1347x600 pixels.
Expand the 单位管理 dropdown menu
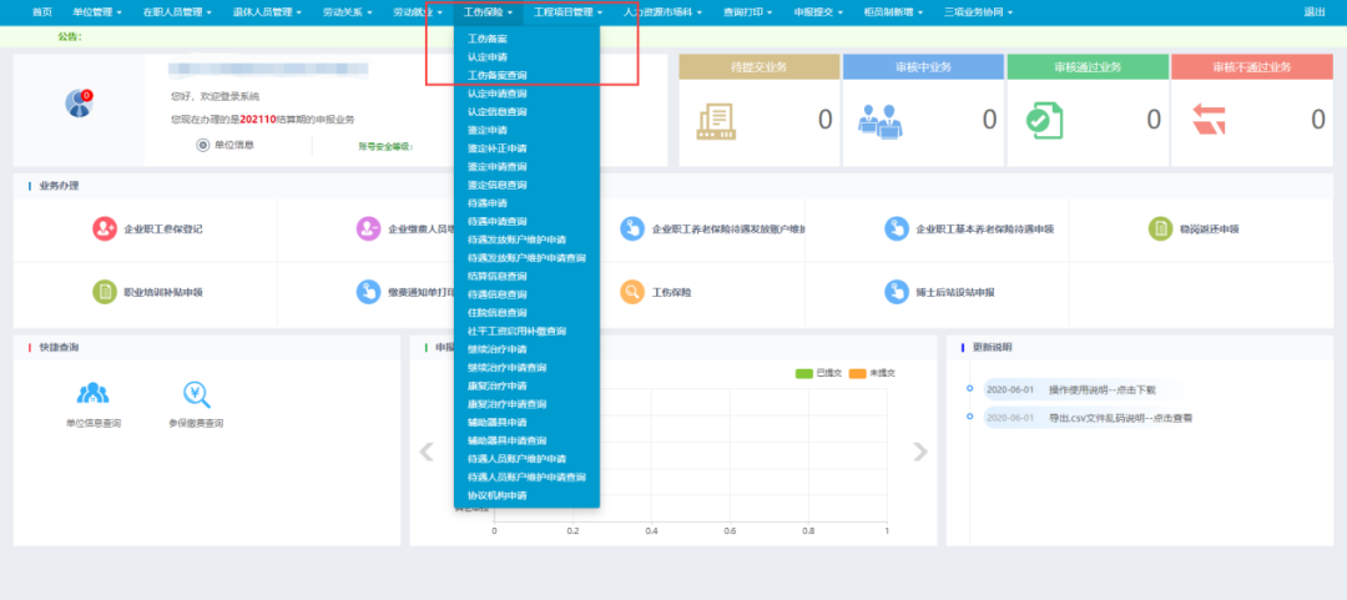(97, 12)
